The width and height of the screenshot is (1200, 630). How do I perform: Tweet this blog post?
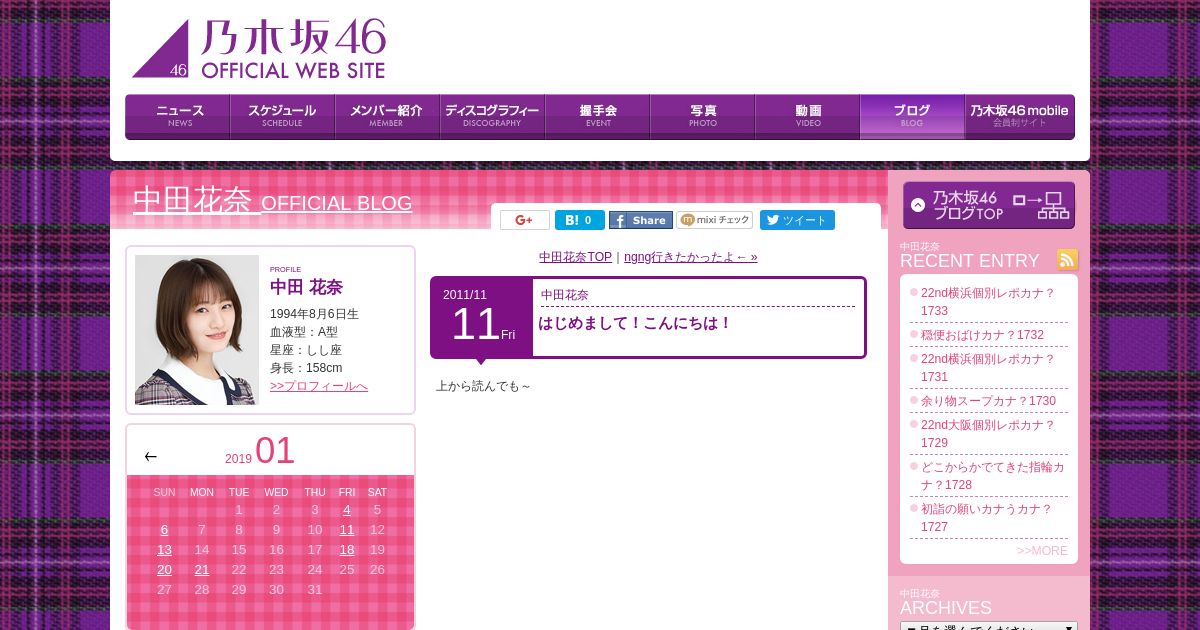click(x=797, y=220)
